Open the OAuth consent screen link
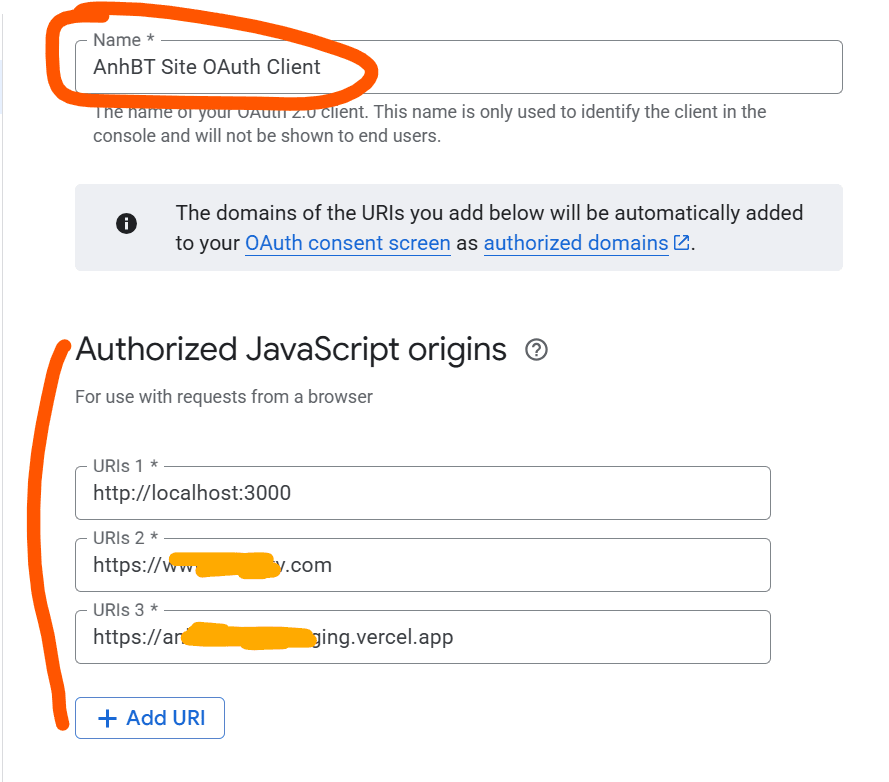The width and height of the screenshot is (889, 782). (347, 243)
